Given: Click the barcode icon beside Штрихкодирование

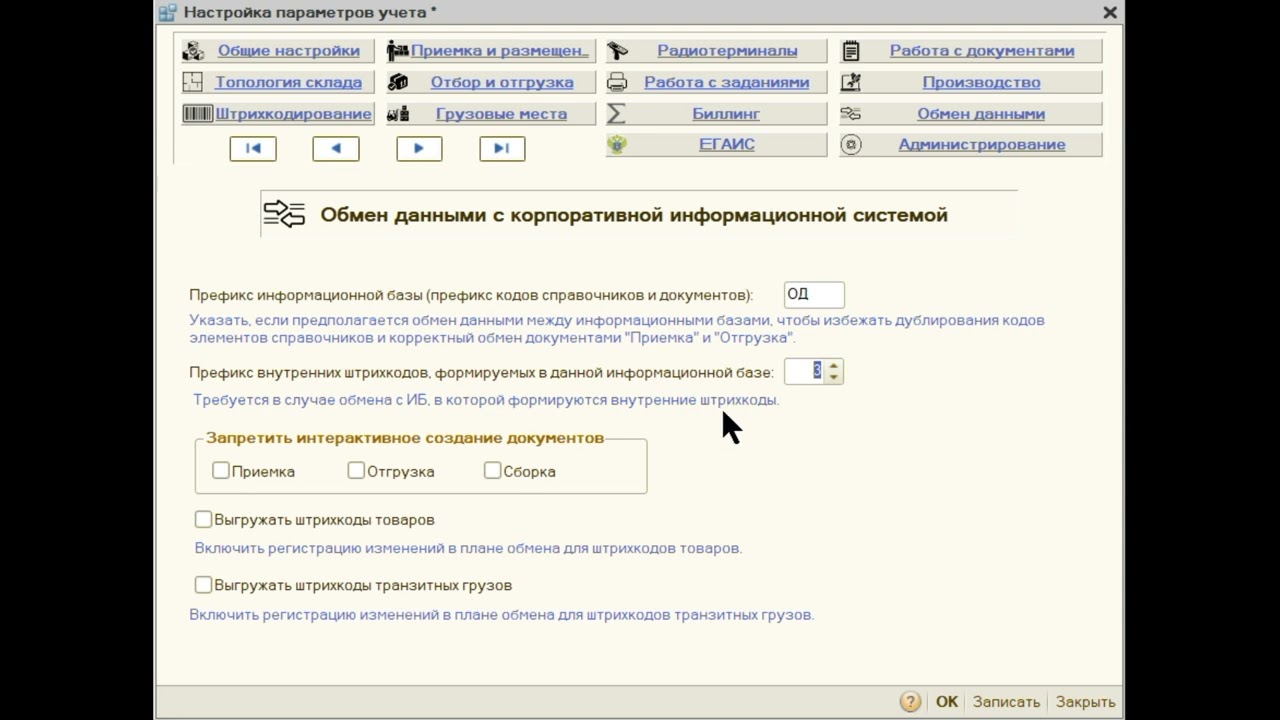Looking at the screenshot, I should click(198, 113).
